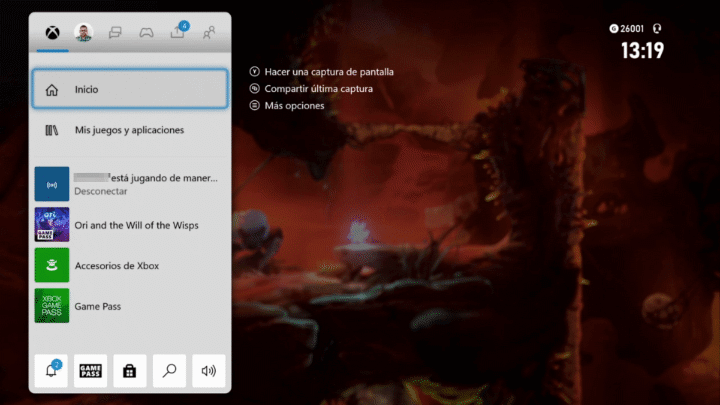
Task: Open search with the magnifier icon
Action: [169, 371]
